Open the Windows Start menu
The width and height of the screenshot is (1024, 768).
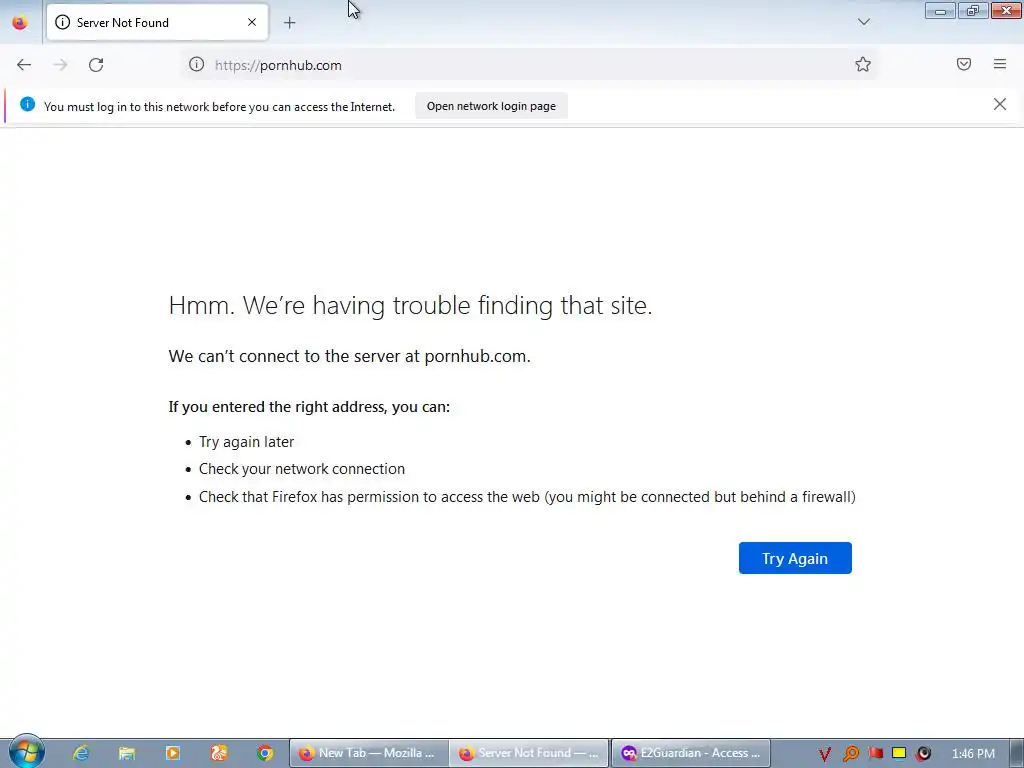point(25,752)
